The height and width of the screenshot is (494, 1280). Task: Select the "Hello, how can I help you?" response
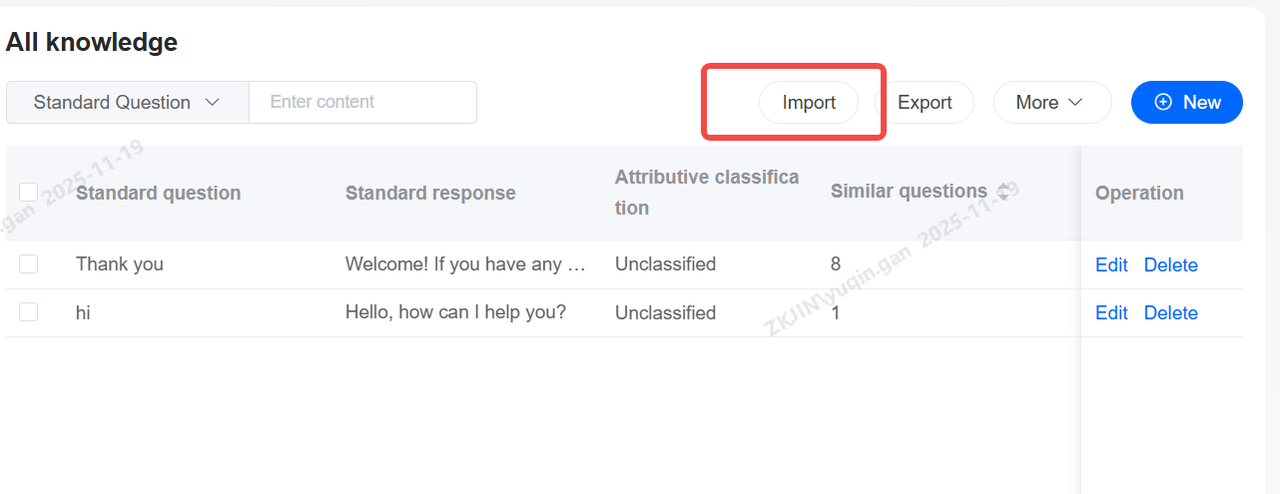(455, 312)
